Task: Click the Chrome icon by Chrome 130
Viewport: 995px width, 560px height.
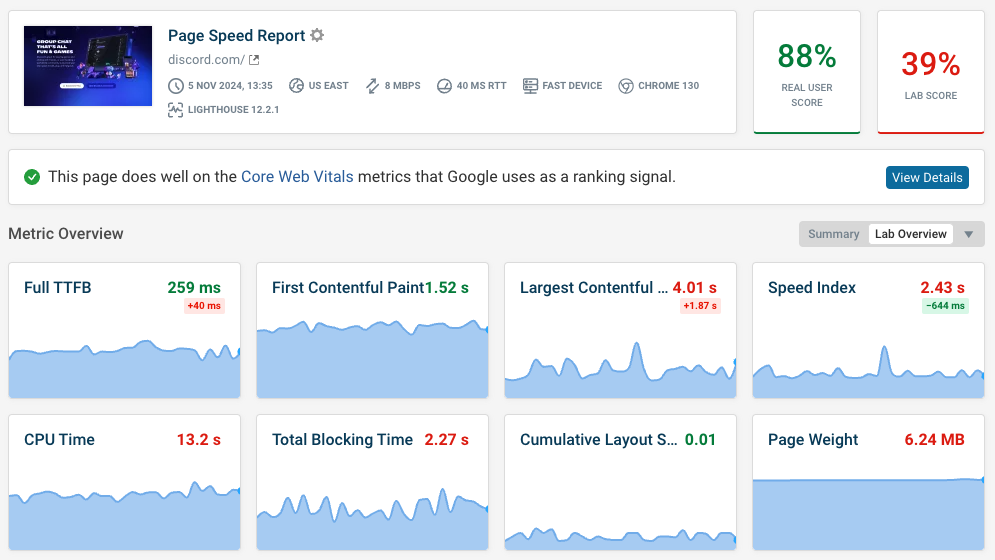Action: click(626, 86)
